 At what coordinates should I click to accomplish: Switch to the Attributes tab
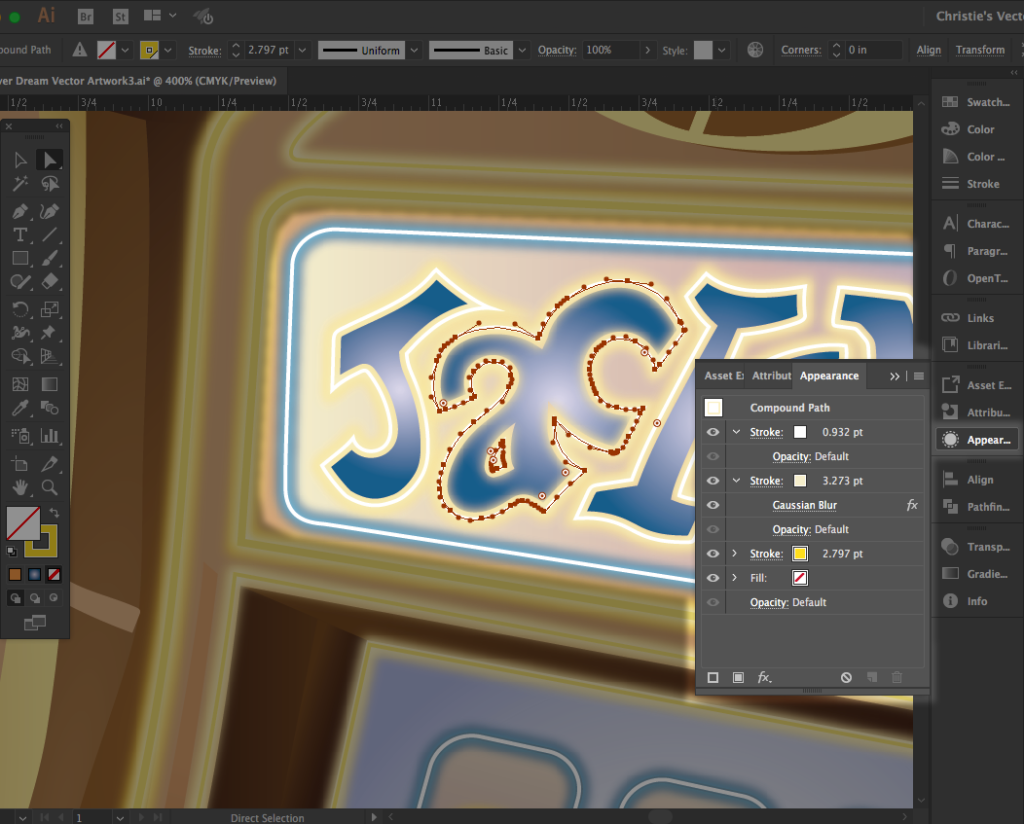770,376
